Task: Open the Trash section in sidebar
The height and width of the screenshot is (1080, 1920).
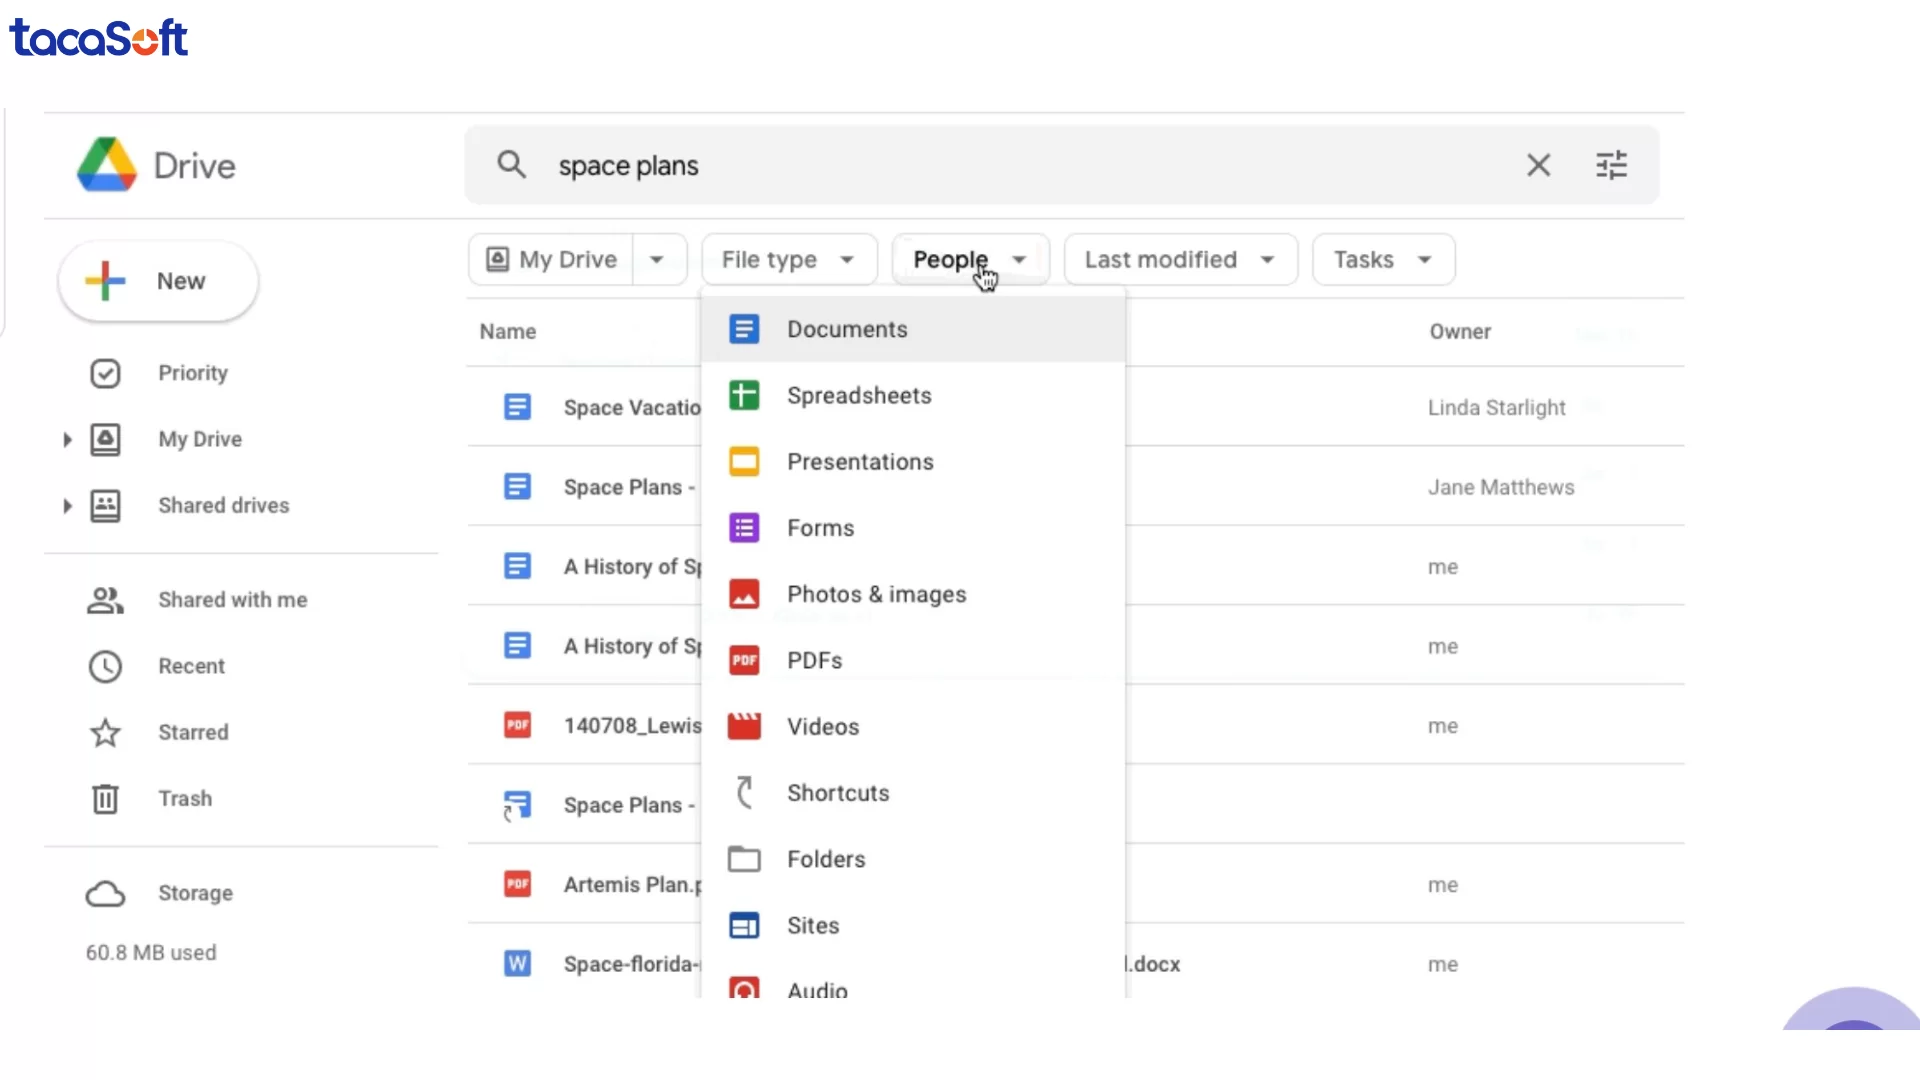Action: tap(184, 798)
